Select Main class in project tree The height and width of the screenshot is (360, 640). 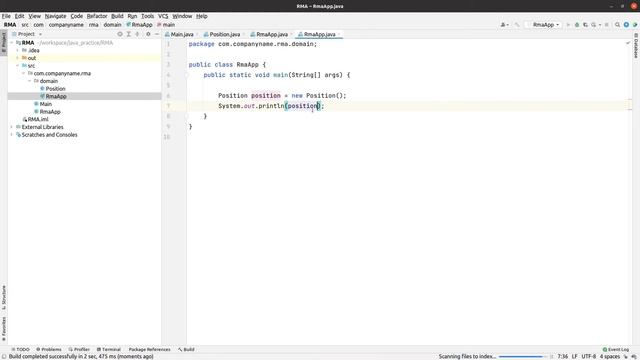tap(45, 104)
